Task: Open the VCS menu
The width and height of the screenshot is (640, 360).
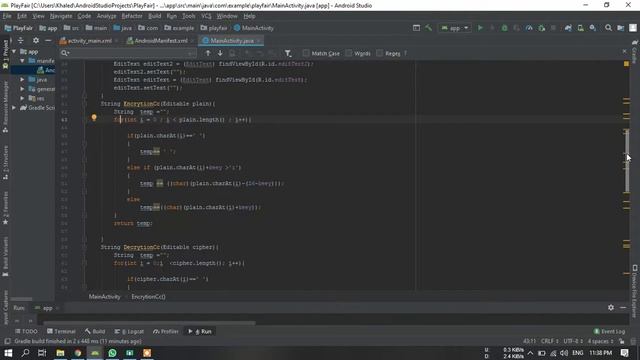Action: coord(206,16)
